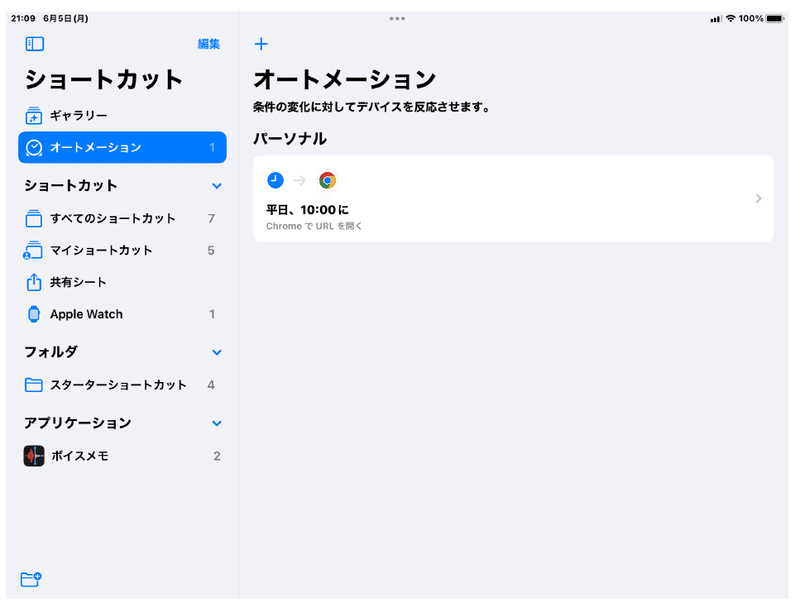The image size is (800, 607).
Task: Click the time-of-day clock trigger icon
Action: [x=276, y=180]
